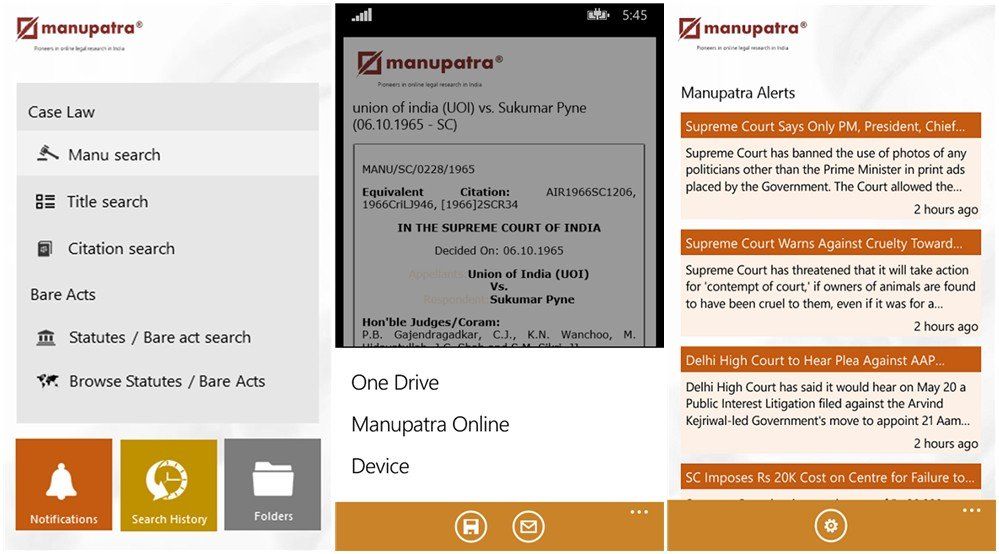Click the Bare Acts section header

coord(62,295)
